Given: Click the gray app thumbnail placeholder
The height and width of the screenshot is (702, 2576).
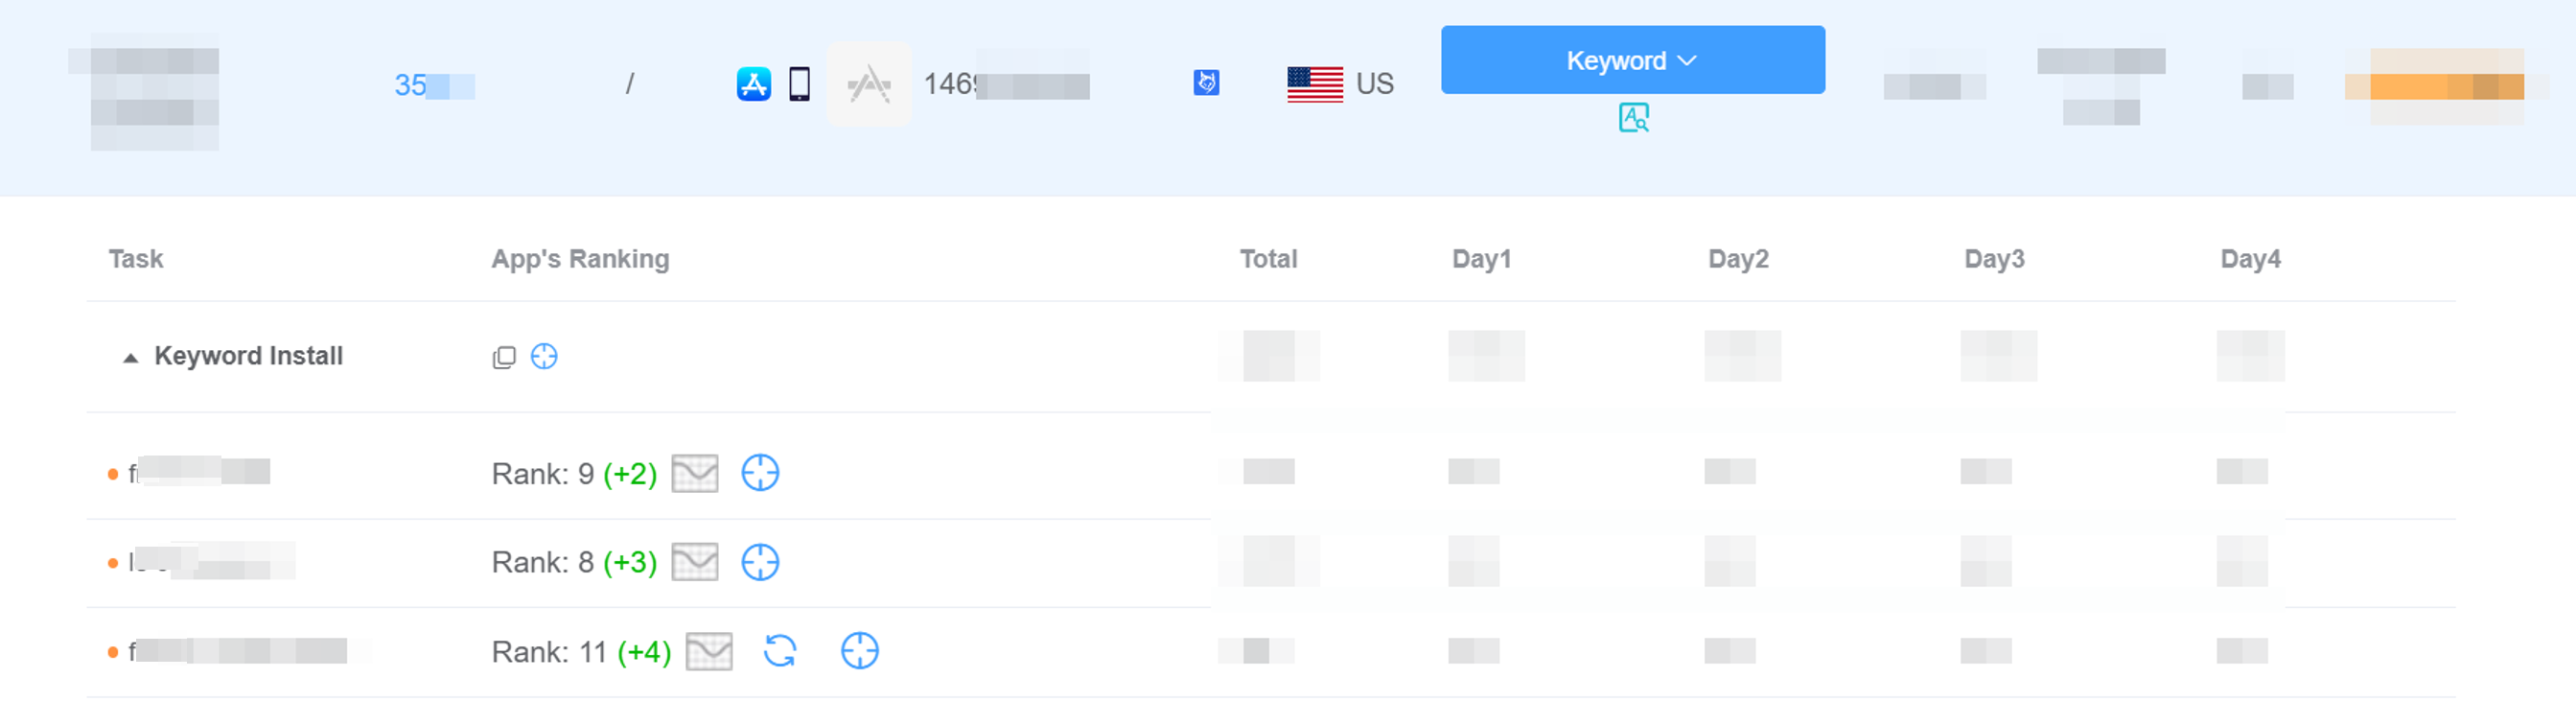Looking at the screenshot, I should coord(869,84).
